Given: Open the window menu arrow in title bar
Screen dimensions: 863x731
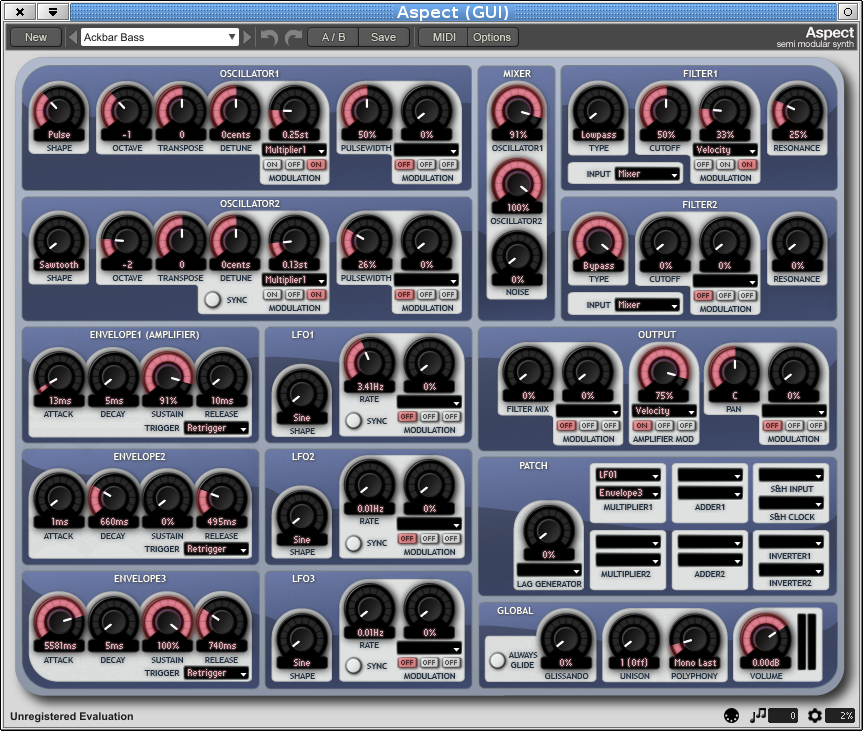Looking at the screenshot, I should click(x=53, y=12).
